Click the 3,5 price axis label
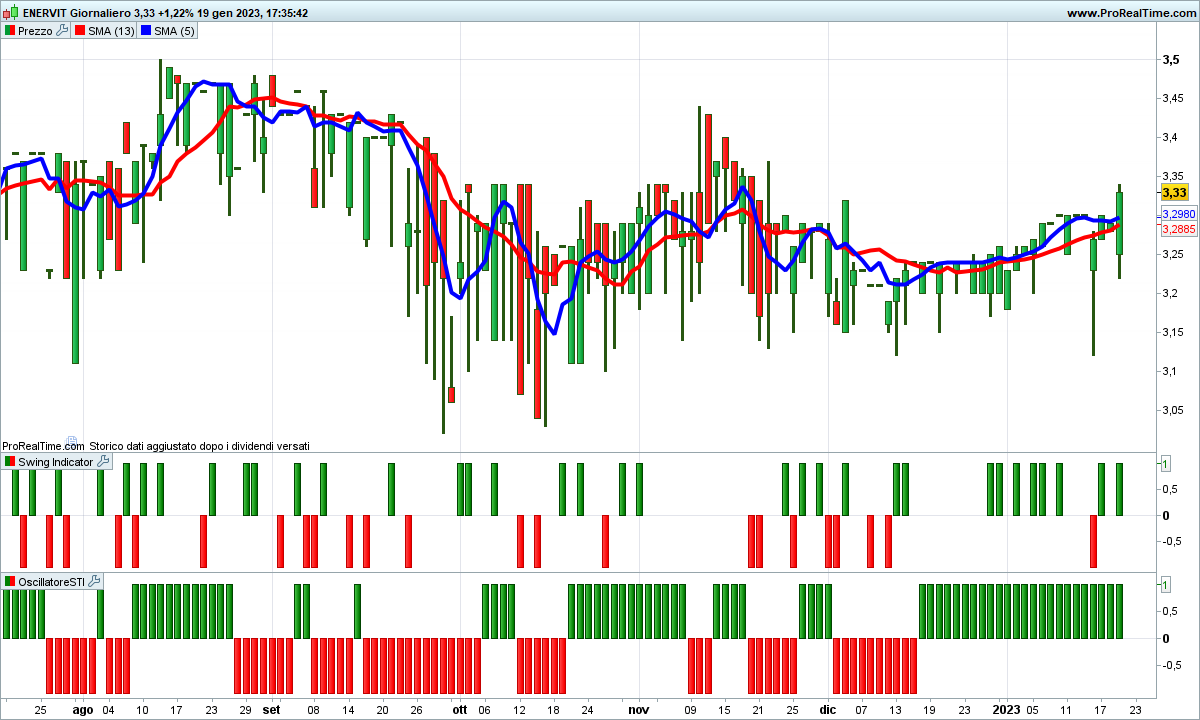 1170,60
